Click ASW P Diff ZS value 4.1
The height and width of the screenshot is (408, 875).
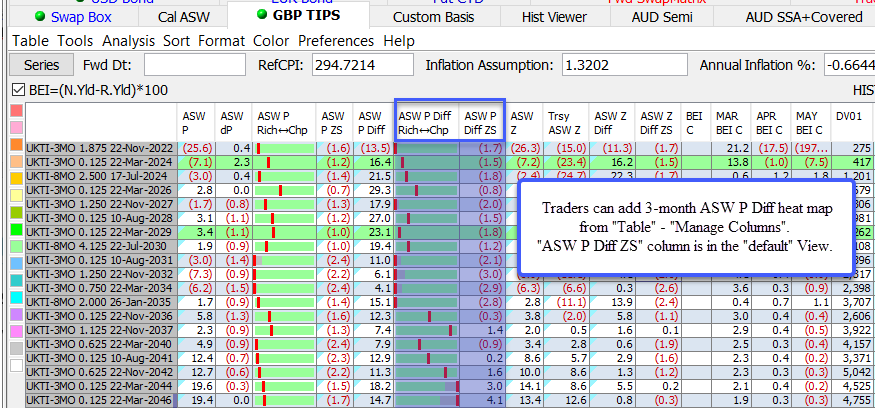pyautogui.click(x=482, y=400)
